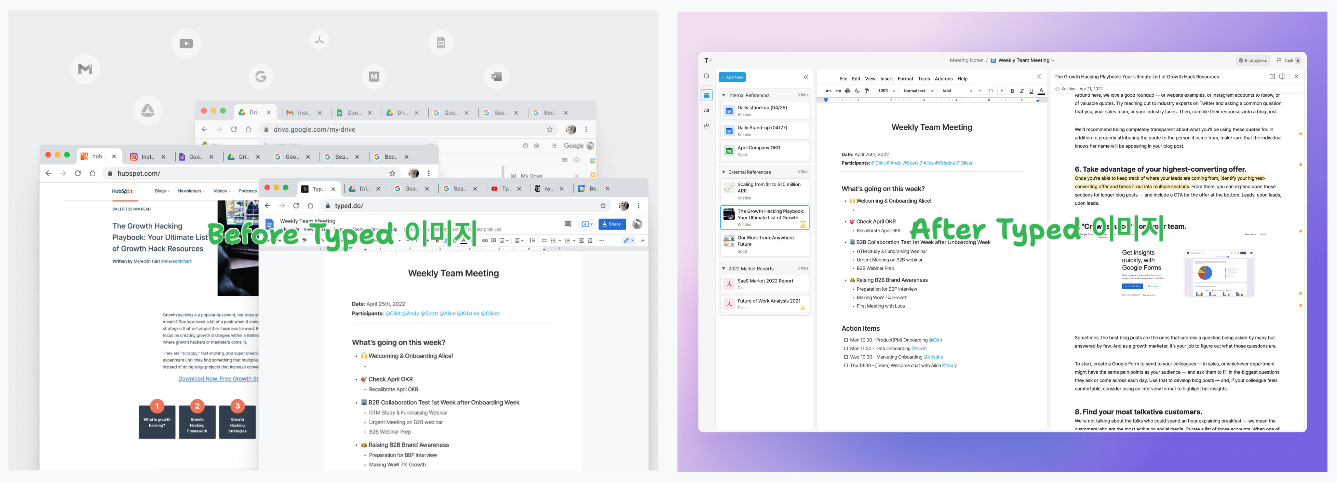Click the paint format icon in Typed toolbar
Viewport: 1337px width, 482px height.
click(867, 90)
